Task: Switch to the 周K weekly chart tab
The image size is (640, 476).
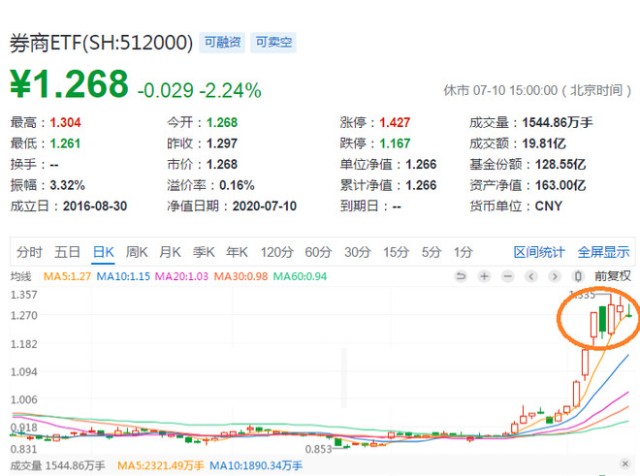Action: [136, 252]
